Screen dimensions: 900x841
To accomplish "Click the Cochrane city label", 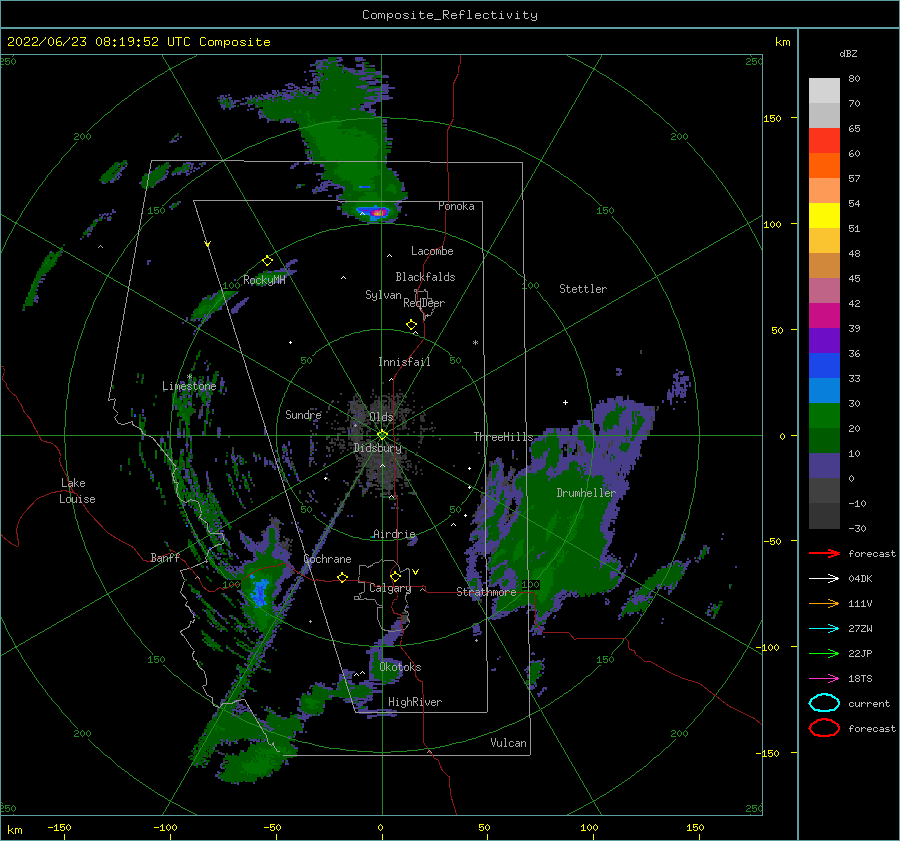I will coord(327,559).
